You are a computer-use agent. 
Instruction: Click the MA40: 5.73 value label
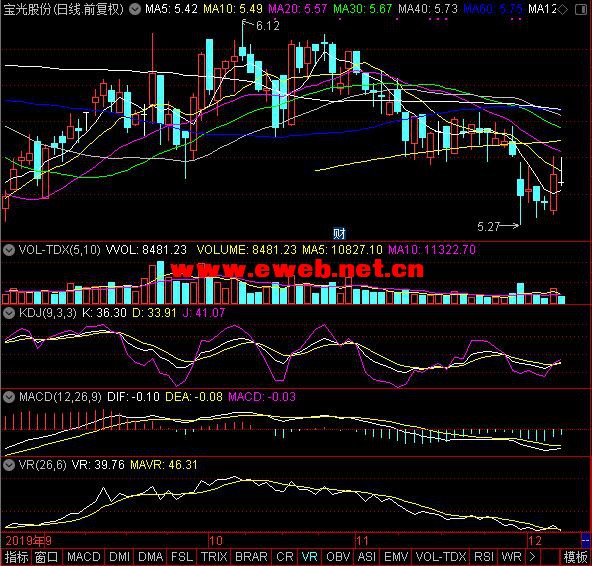click(x=428, y=9)
